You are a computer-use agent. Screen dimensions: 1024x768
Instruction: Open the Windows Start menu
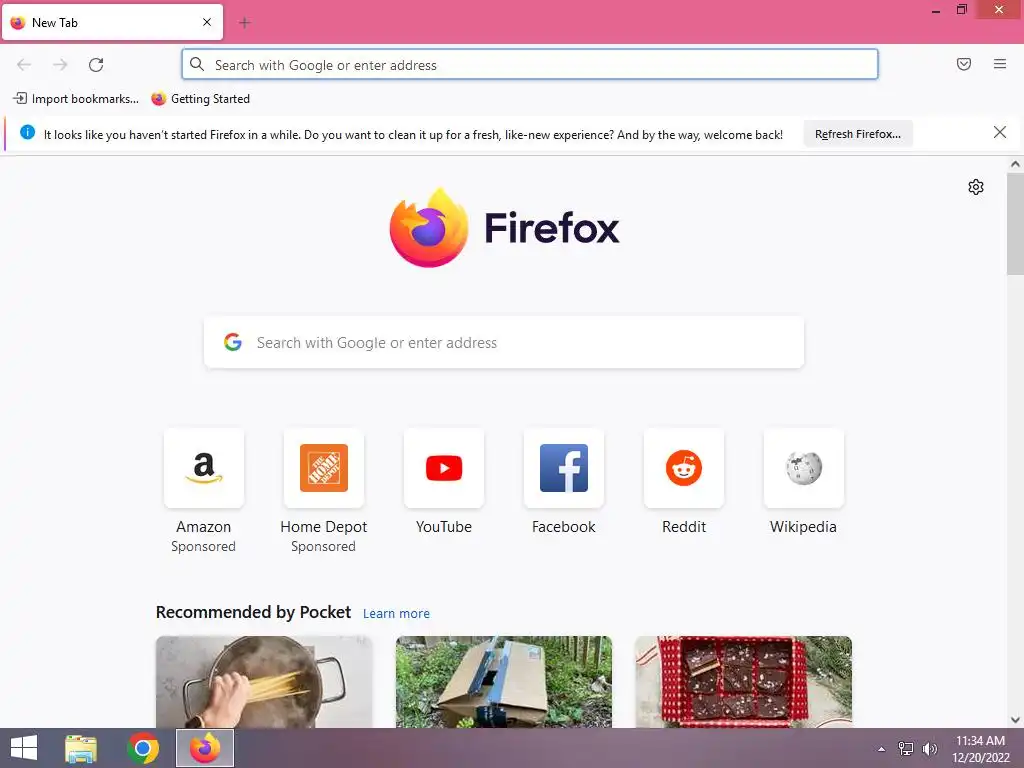click(24, 748)
